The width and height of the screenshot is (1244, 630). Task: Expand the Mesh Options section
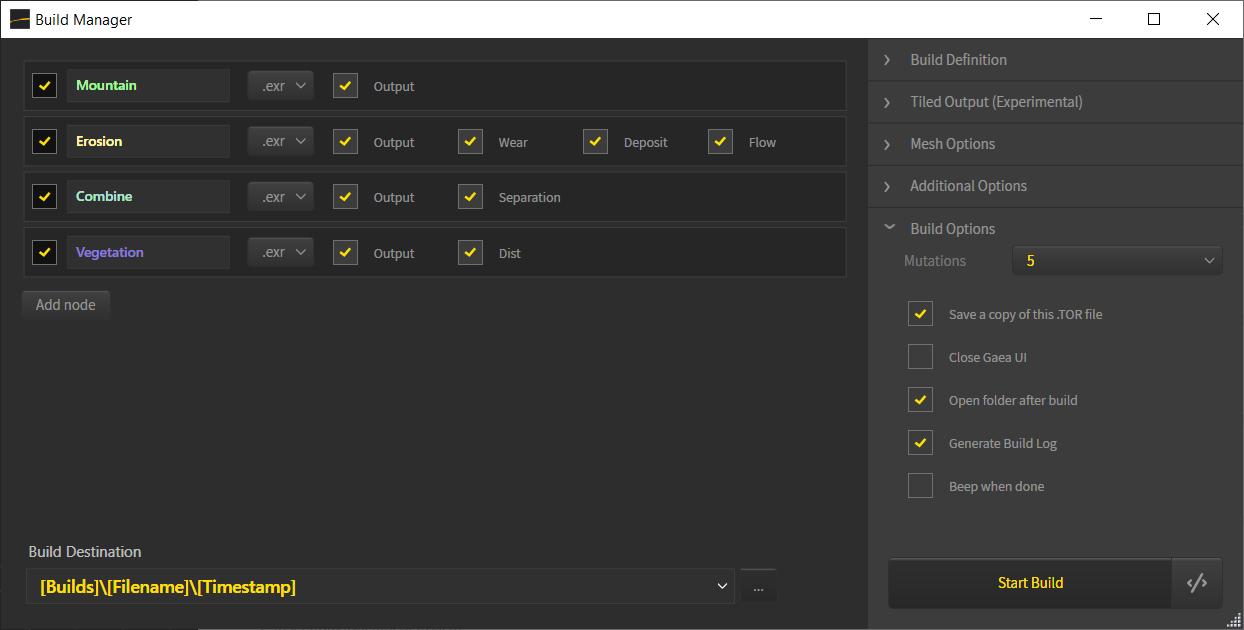pyautogui.click(x=951, y=144)
